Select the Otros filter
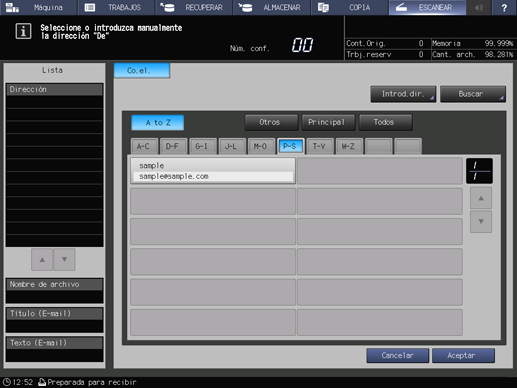Screen dimensions: 517x388 click(x=271, y=122)
